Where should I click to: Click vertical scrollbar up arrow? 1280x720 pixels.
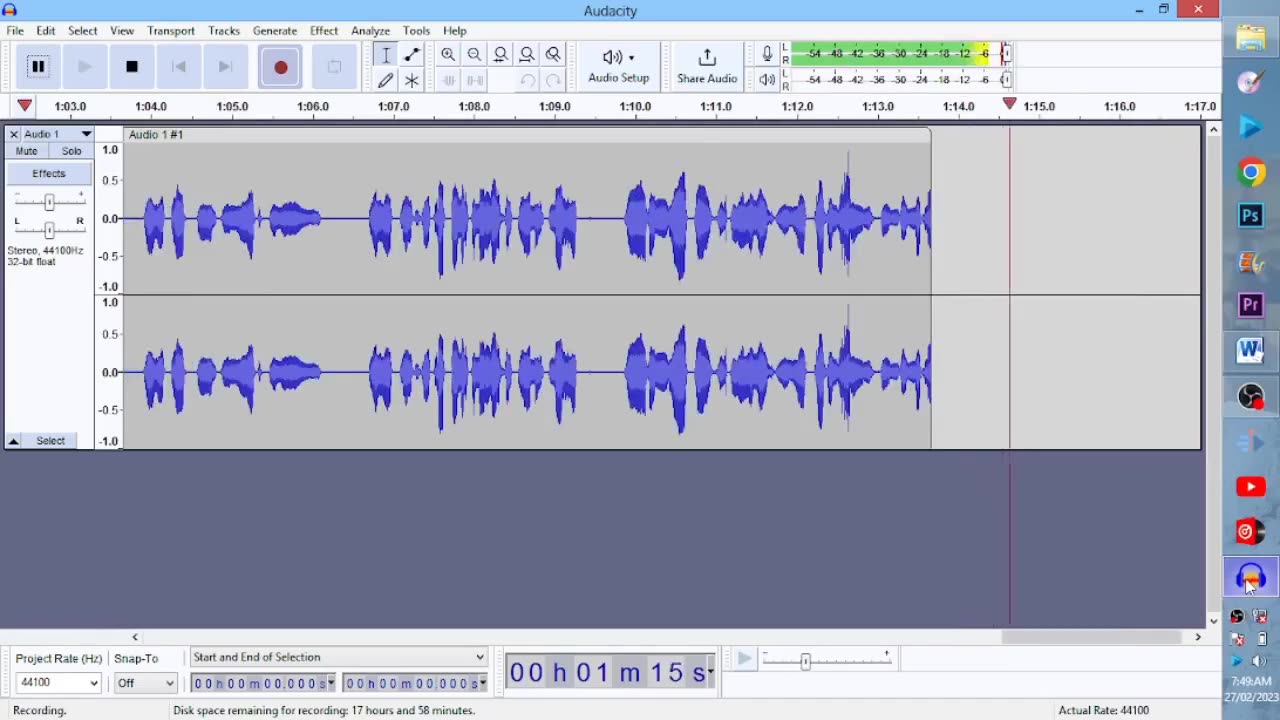(x=1213, y=129)
